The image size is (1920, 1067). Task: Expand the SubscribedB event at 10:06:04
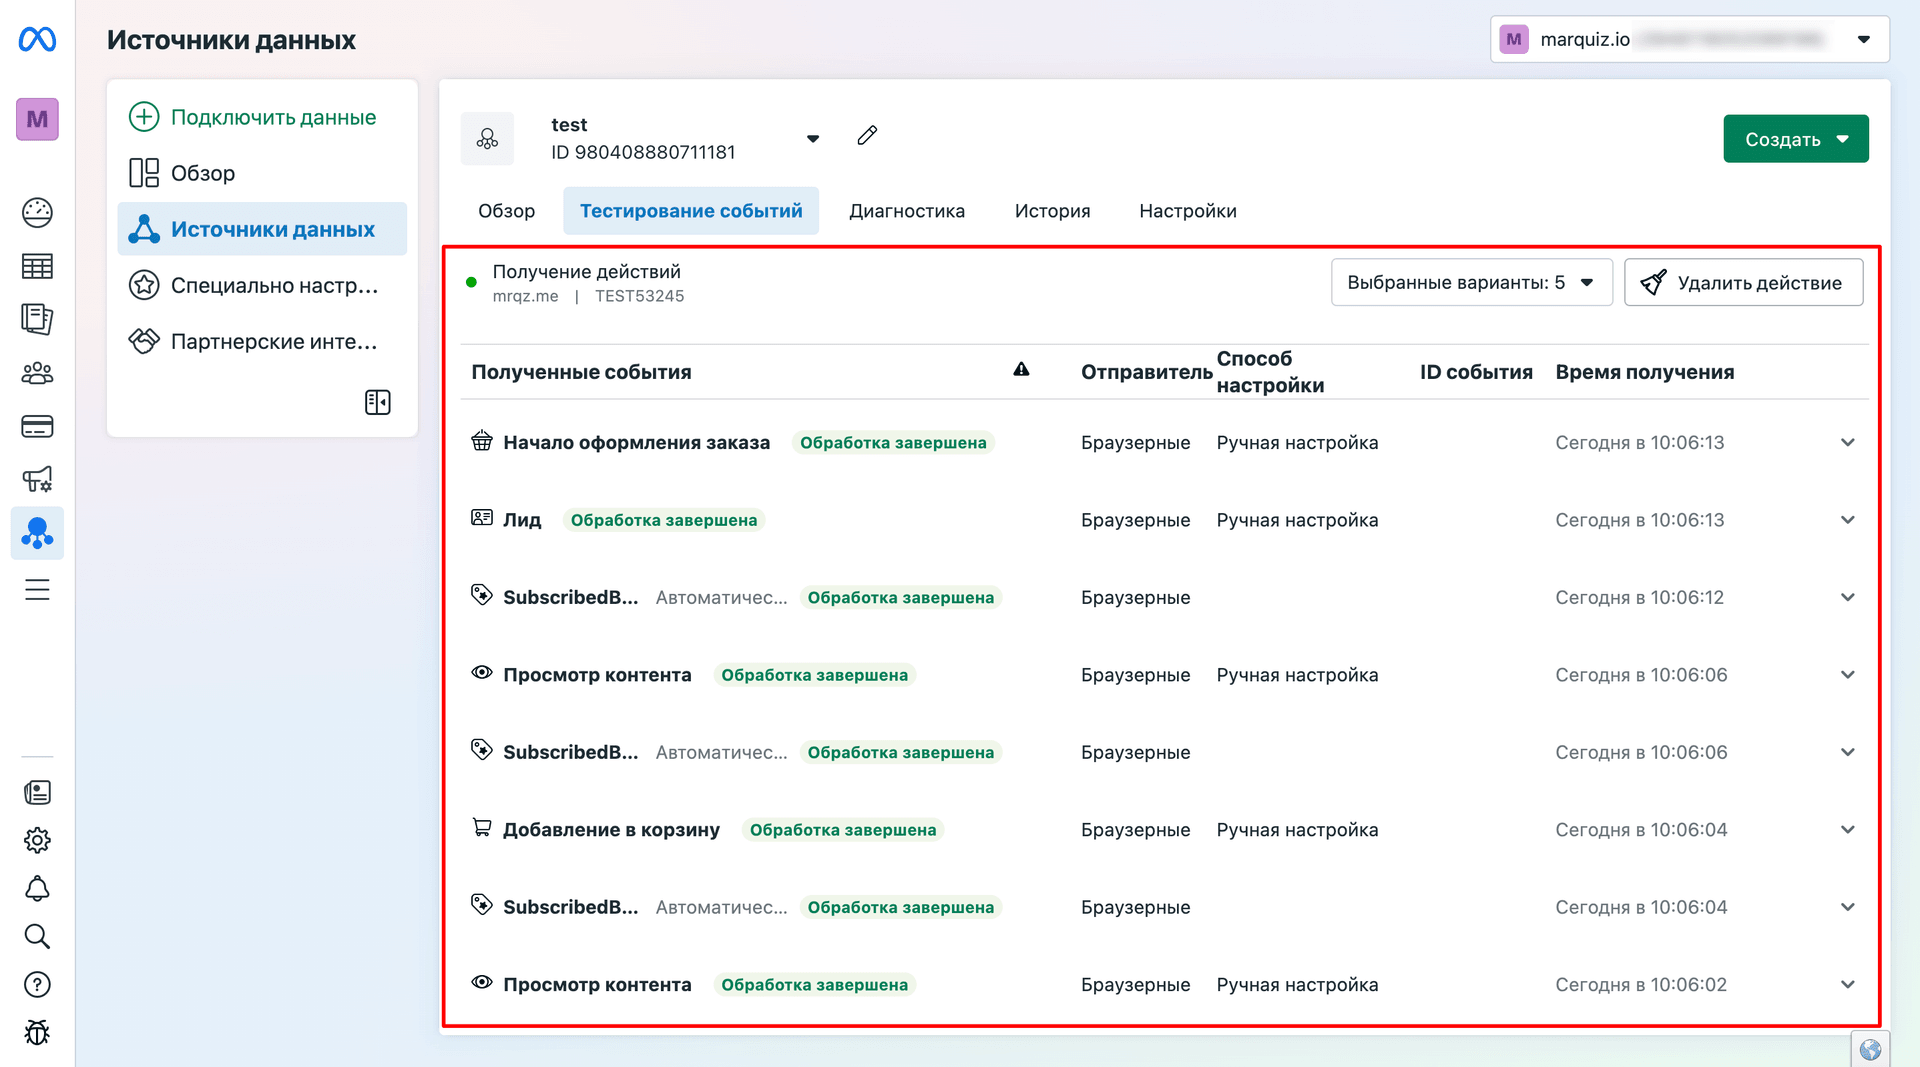click(x=1847, y=908)
